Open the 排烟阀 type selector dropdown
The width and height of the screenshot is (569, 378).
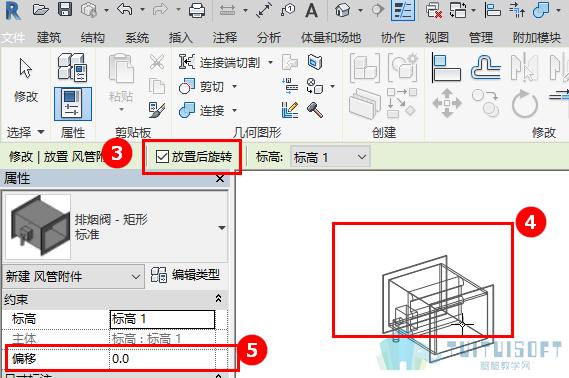(x=222, y=228)
